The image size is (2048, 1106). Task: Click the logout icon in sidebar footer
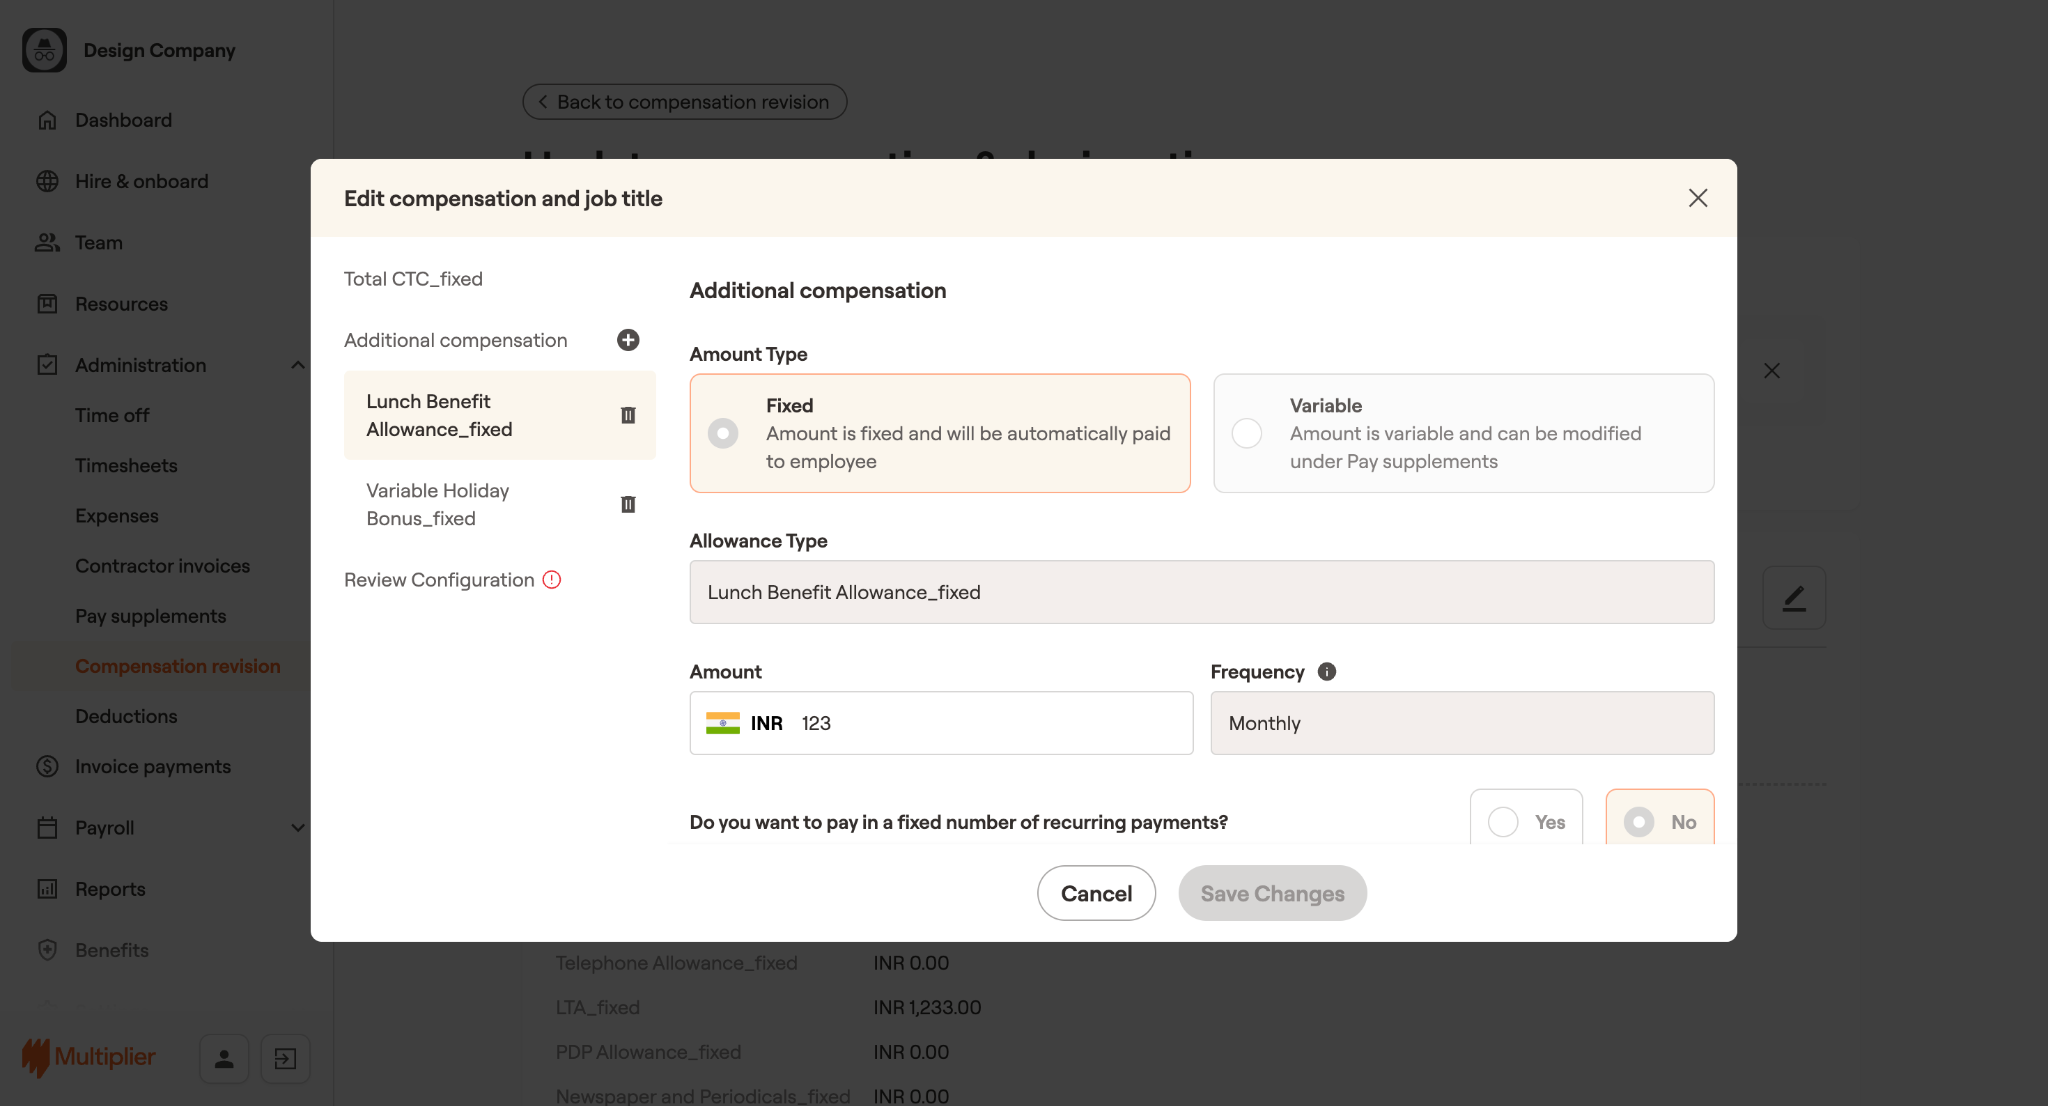(x=285, y=1058)
